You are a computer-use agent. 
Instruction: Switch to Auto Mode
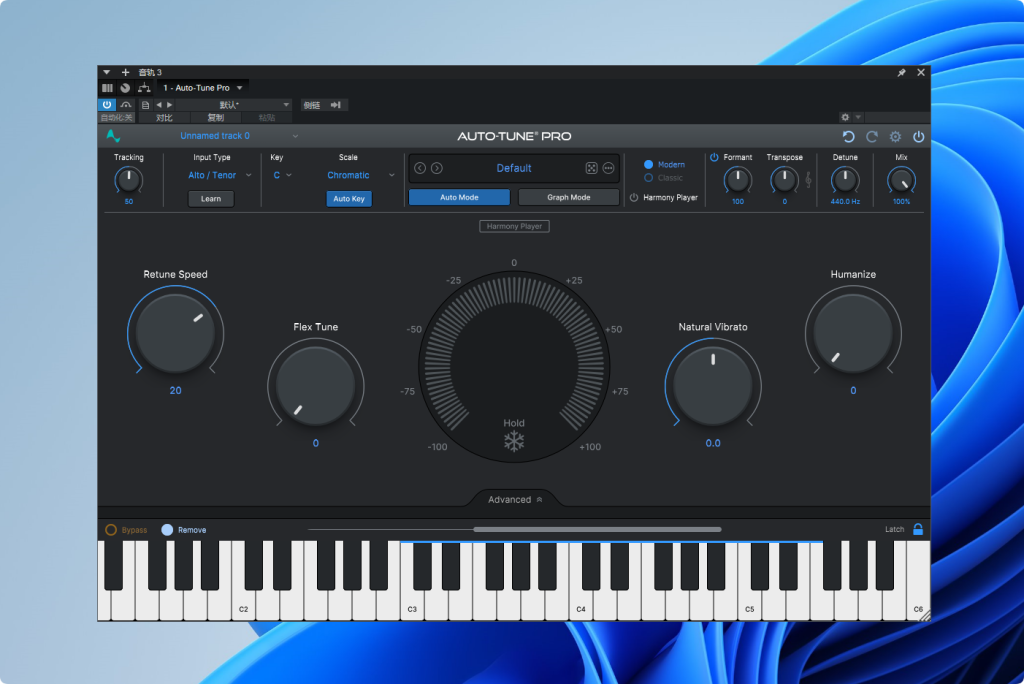click(459, 197)
